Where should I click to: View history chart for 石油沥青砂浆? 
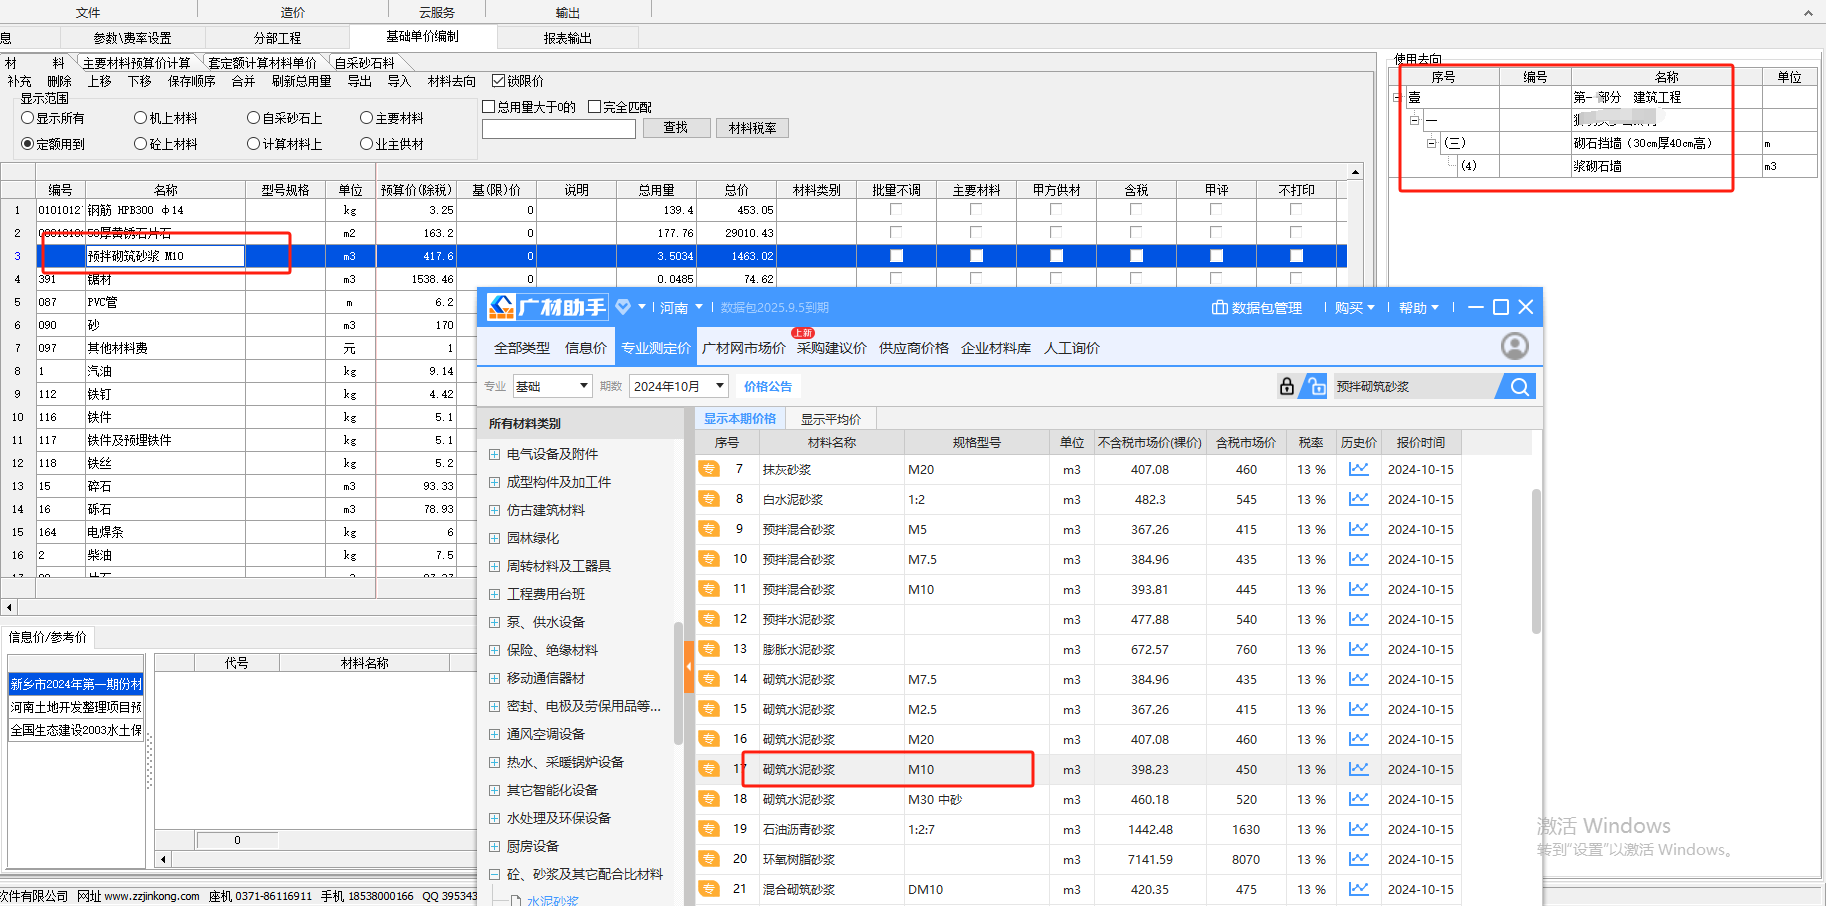[1358, 829]
